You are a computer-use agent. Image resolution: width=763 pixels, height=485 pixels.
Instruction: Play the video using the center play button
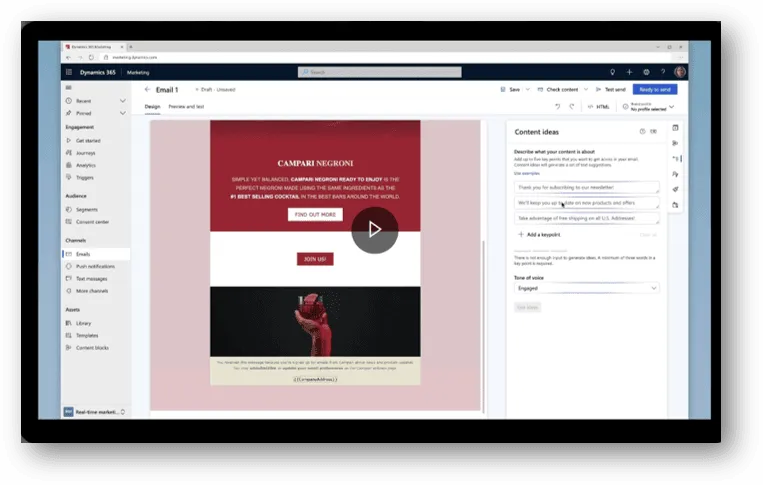374,229
